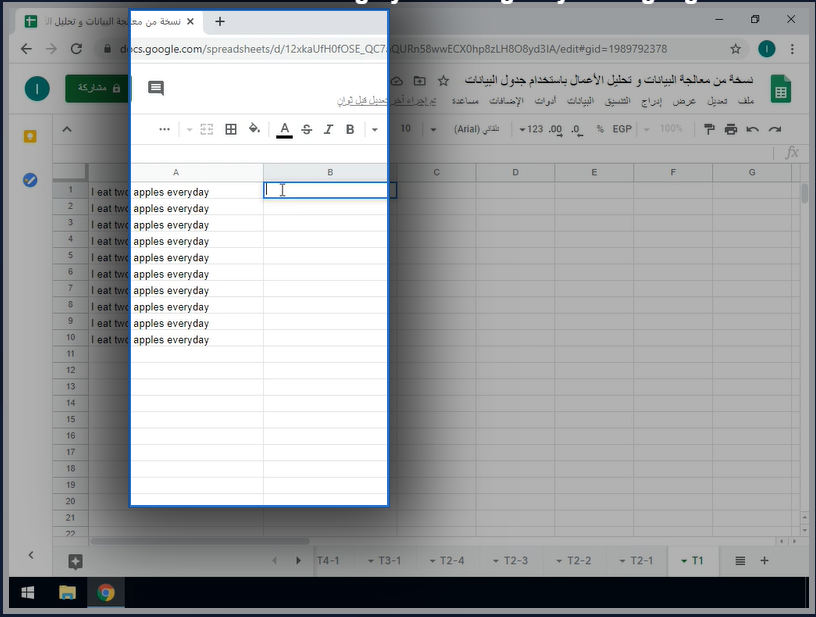Open the عرض (View) menu
The image size is (816, 617).
click(x=684, y=101)
